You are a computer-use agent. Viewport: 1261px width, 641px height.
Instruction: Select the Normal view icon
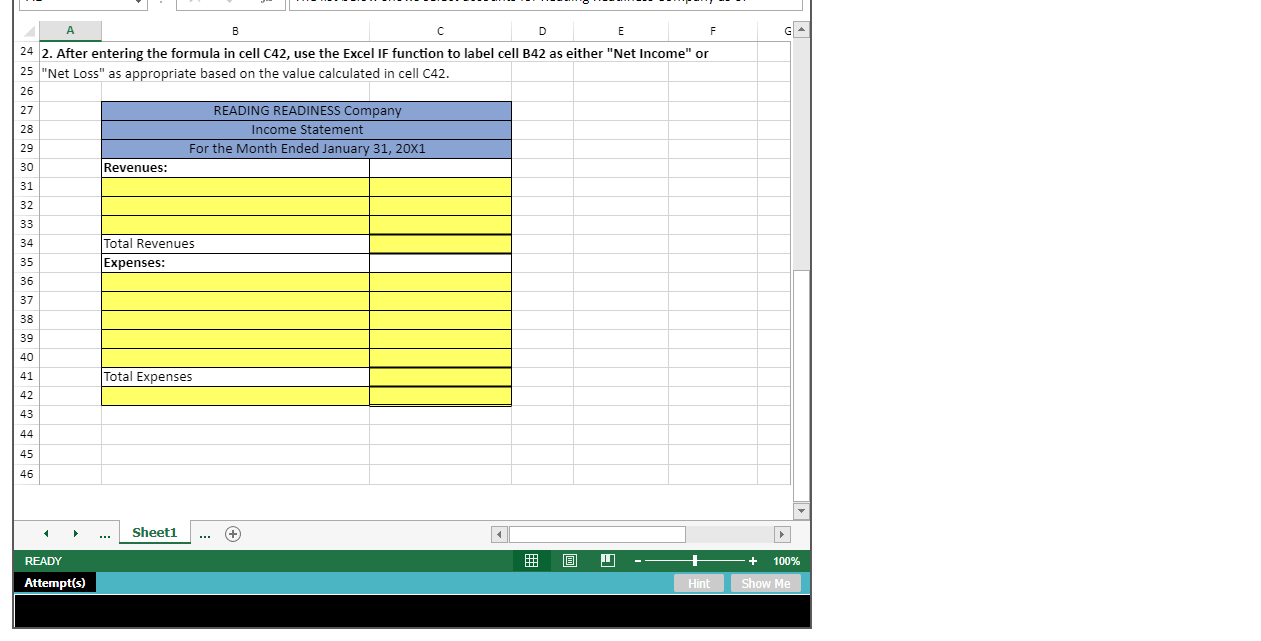[x=531, y=561]
